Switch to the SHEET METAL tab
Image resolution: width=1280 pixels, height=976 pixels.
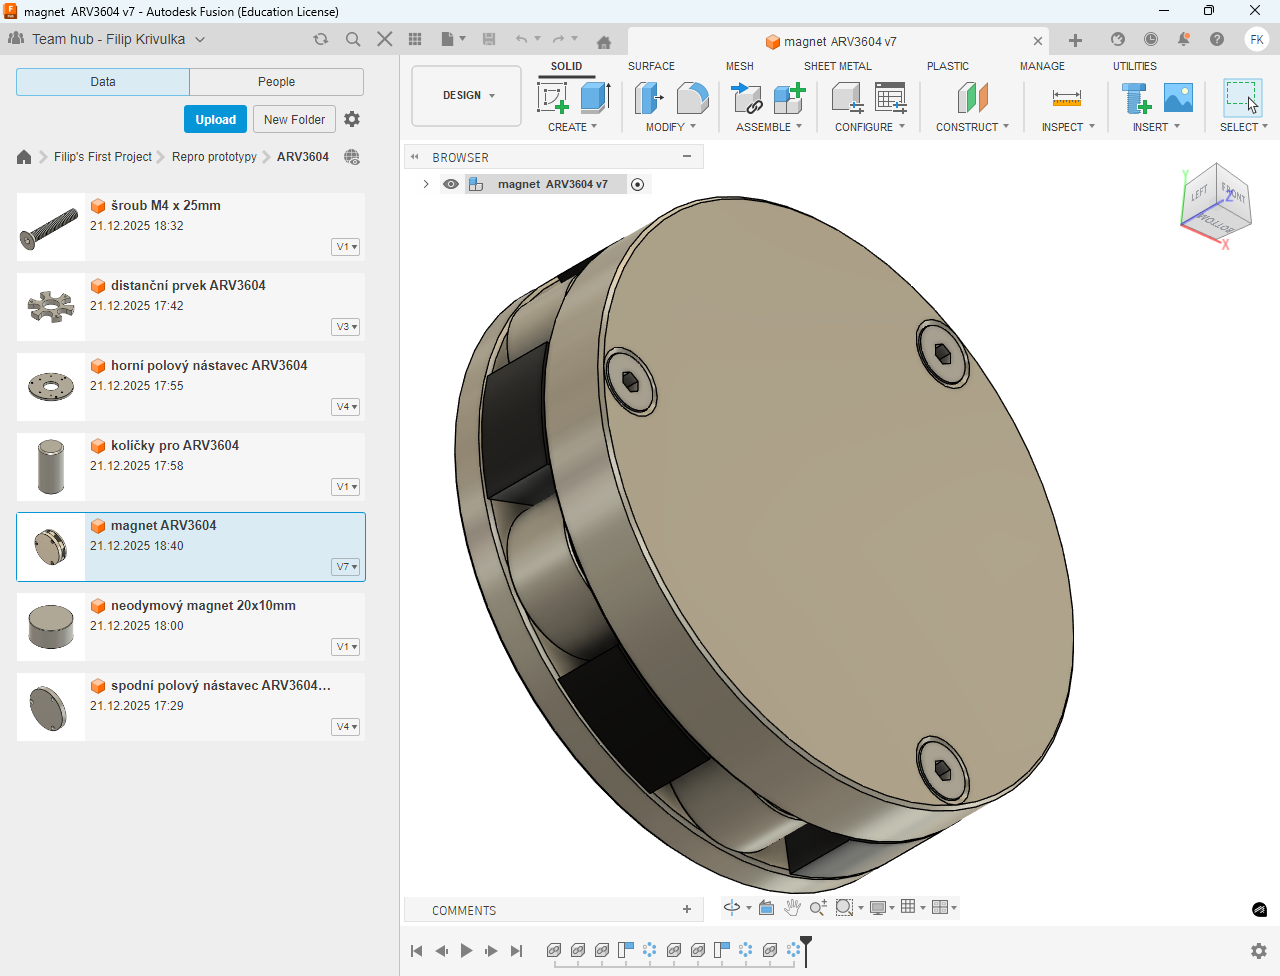[x=837, y=66]
